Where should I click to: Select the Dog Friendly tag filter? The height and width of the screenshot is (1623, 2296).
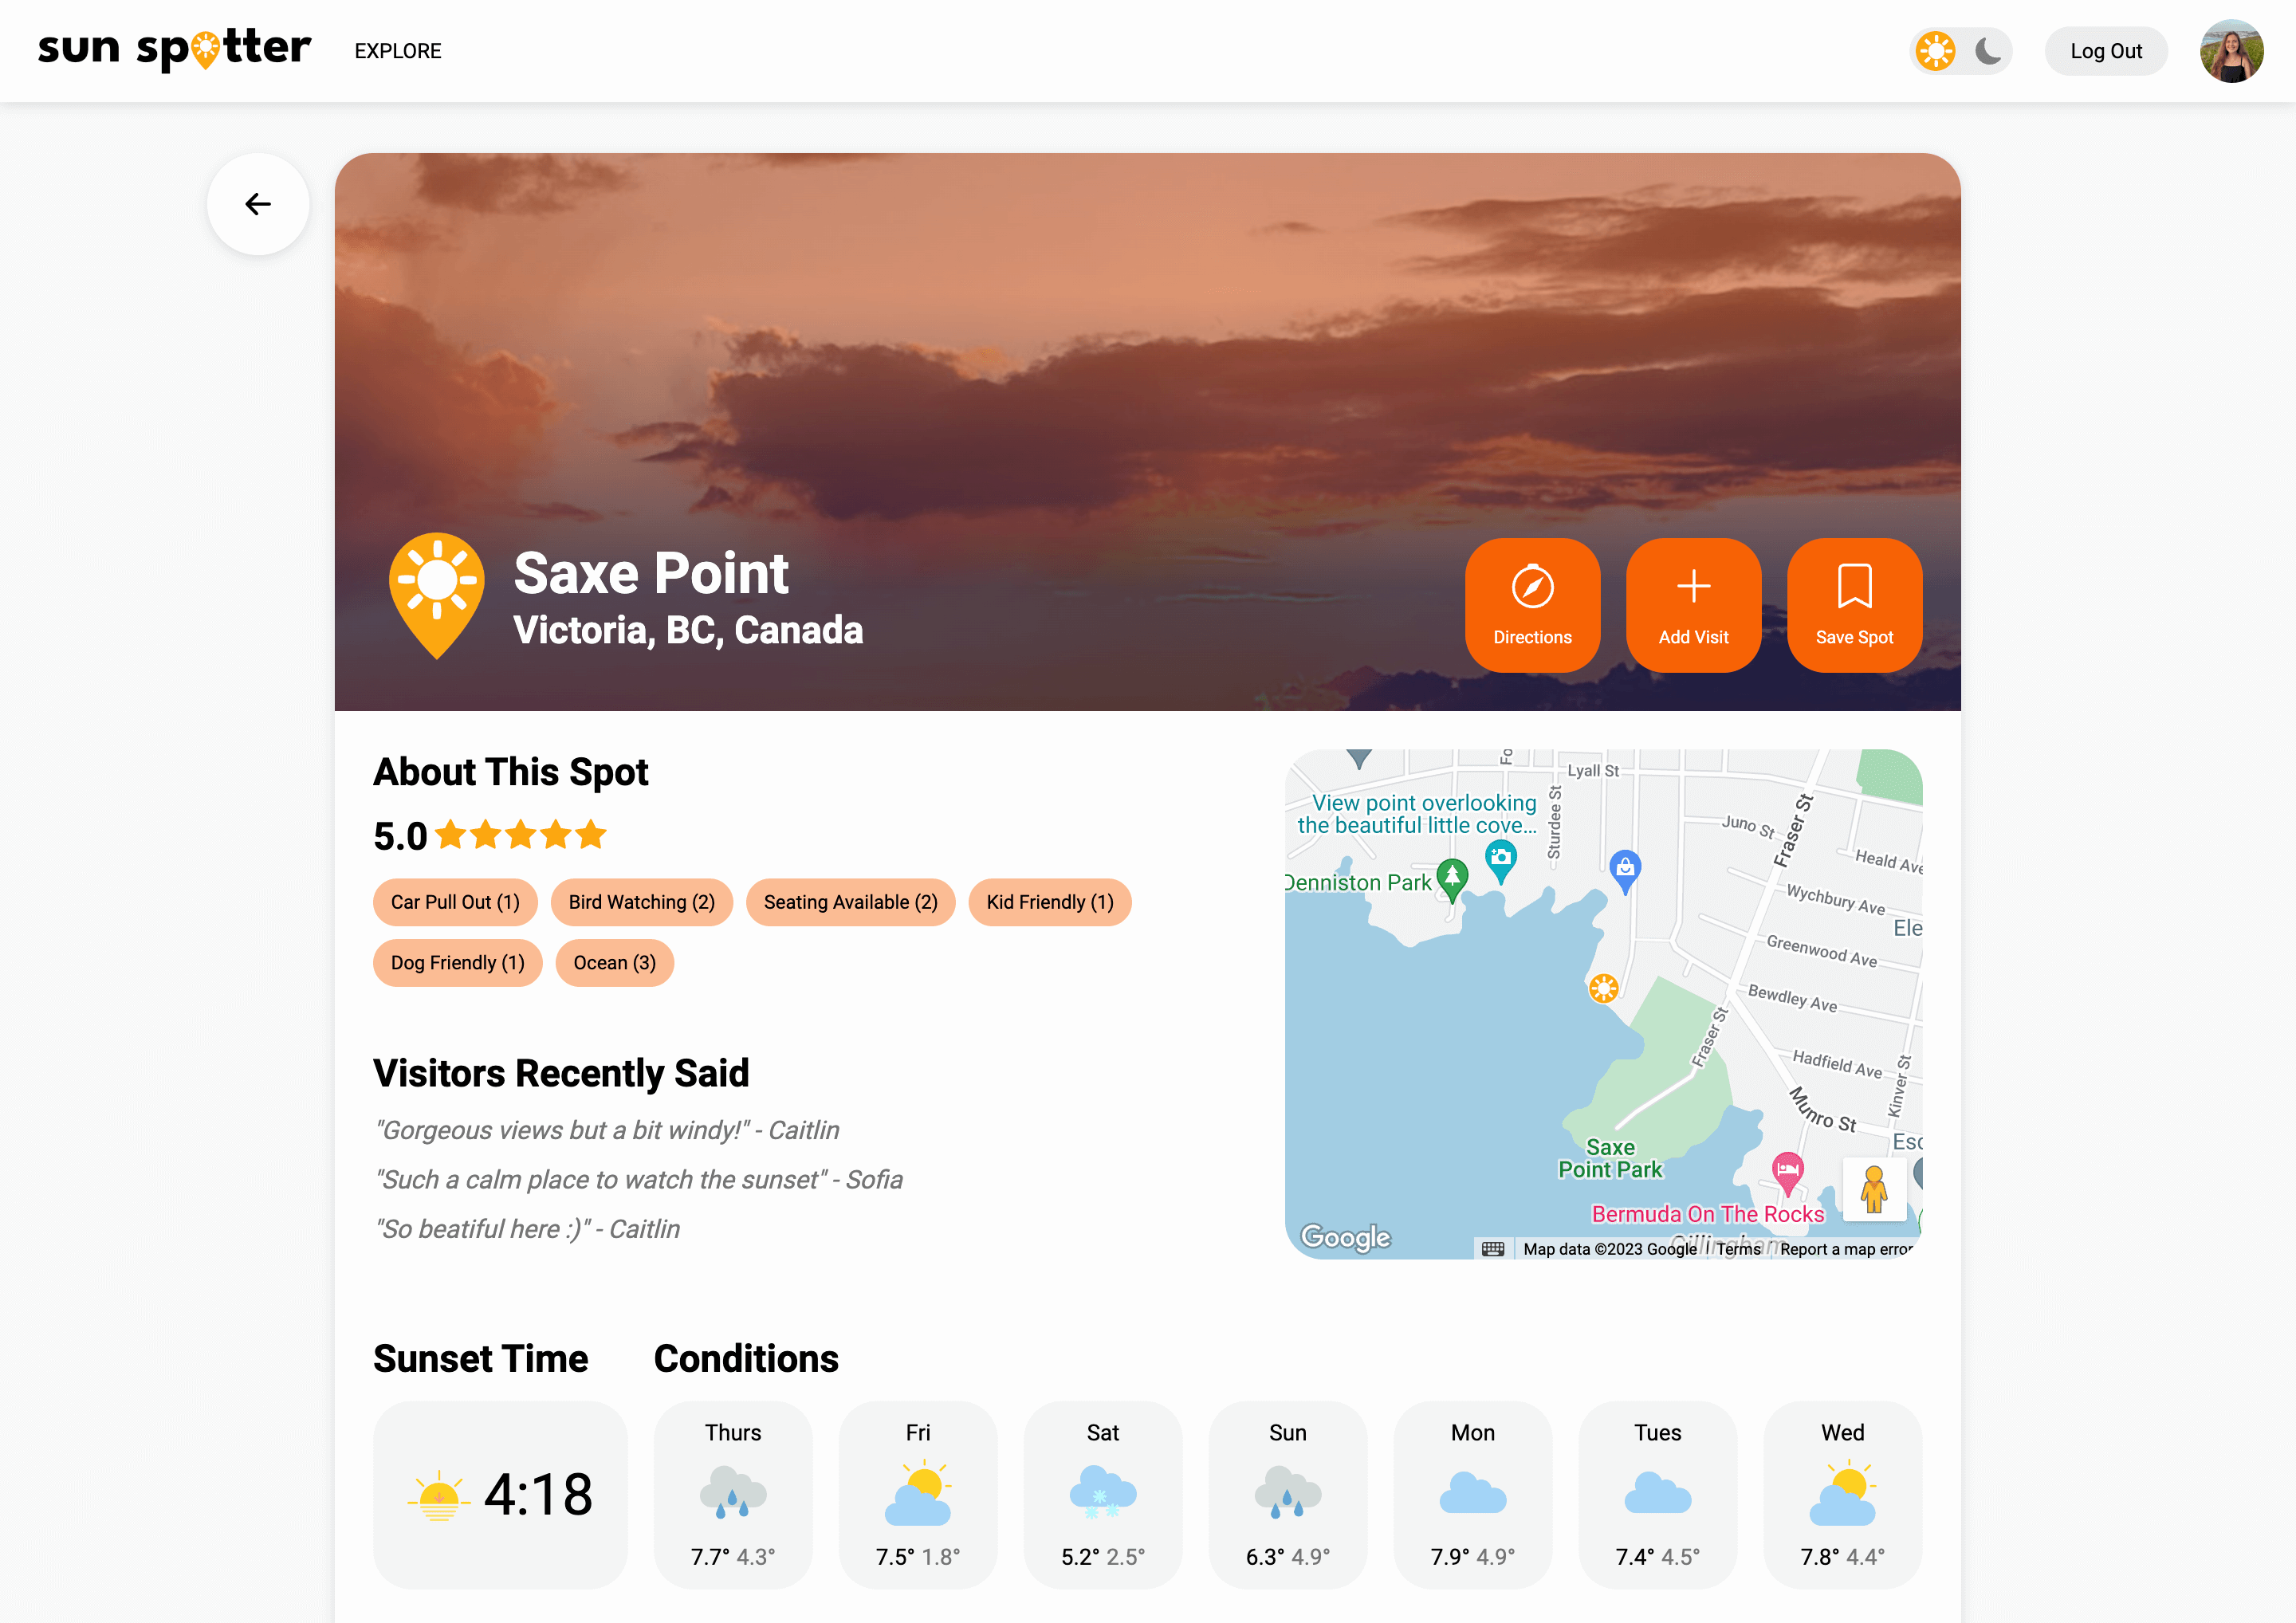pos(457,962)
